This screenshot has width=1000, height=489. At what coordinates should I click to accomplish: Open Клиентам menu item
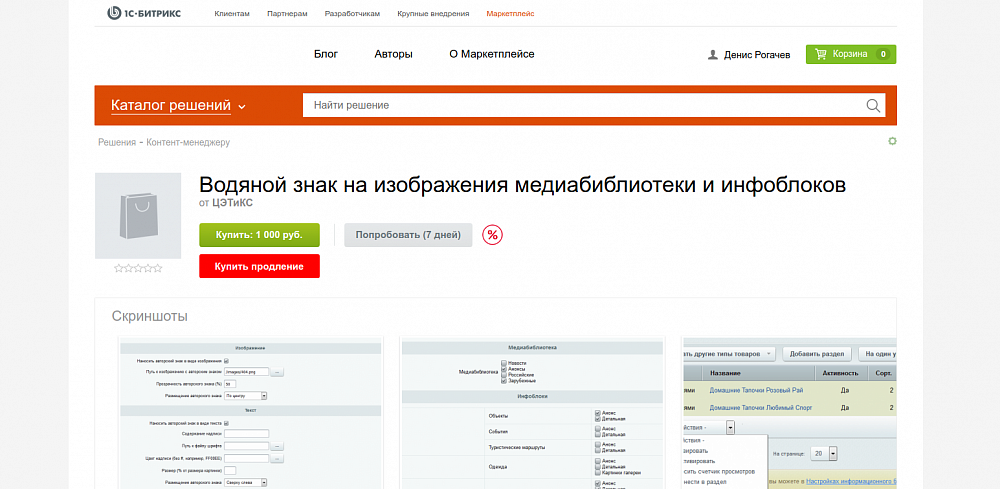pyautogui.click(x=232, y=13)
